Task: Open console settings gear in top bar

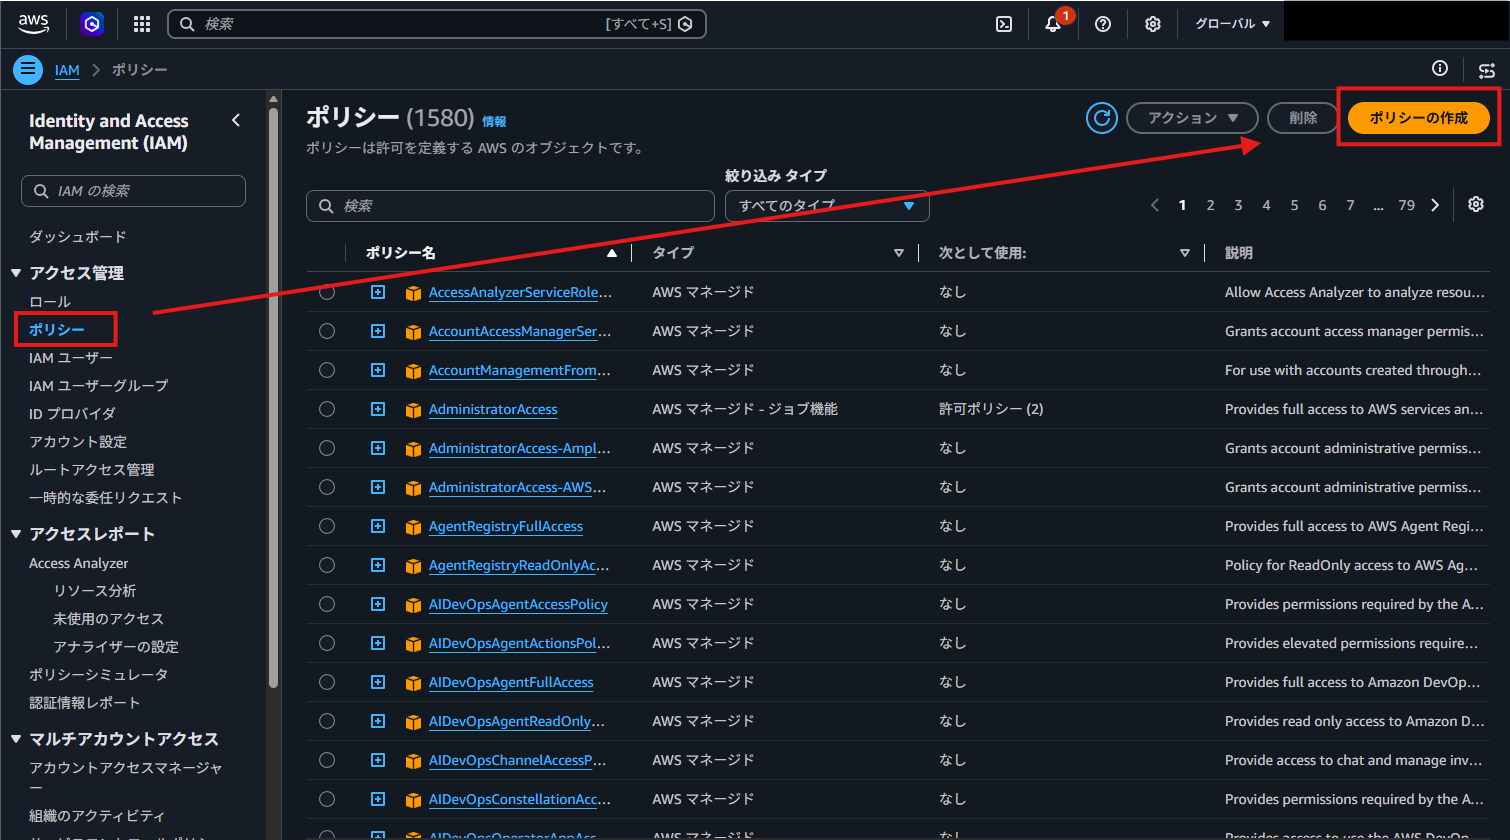Action: (x=1153, y=24)
